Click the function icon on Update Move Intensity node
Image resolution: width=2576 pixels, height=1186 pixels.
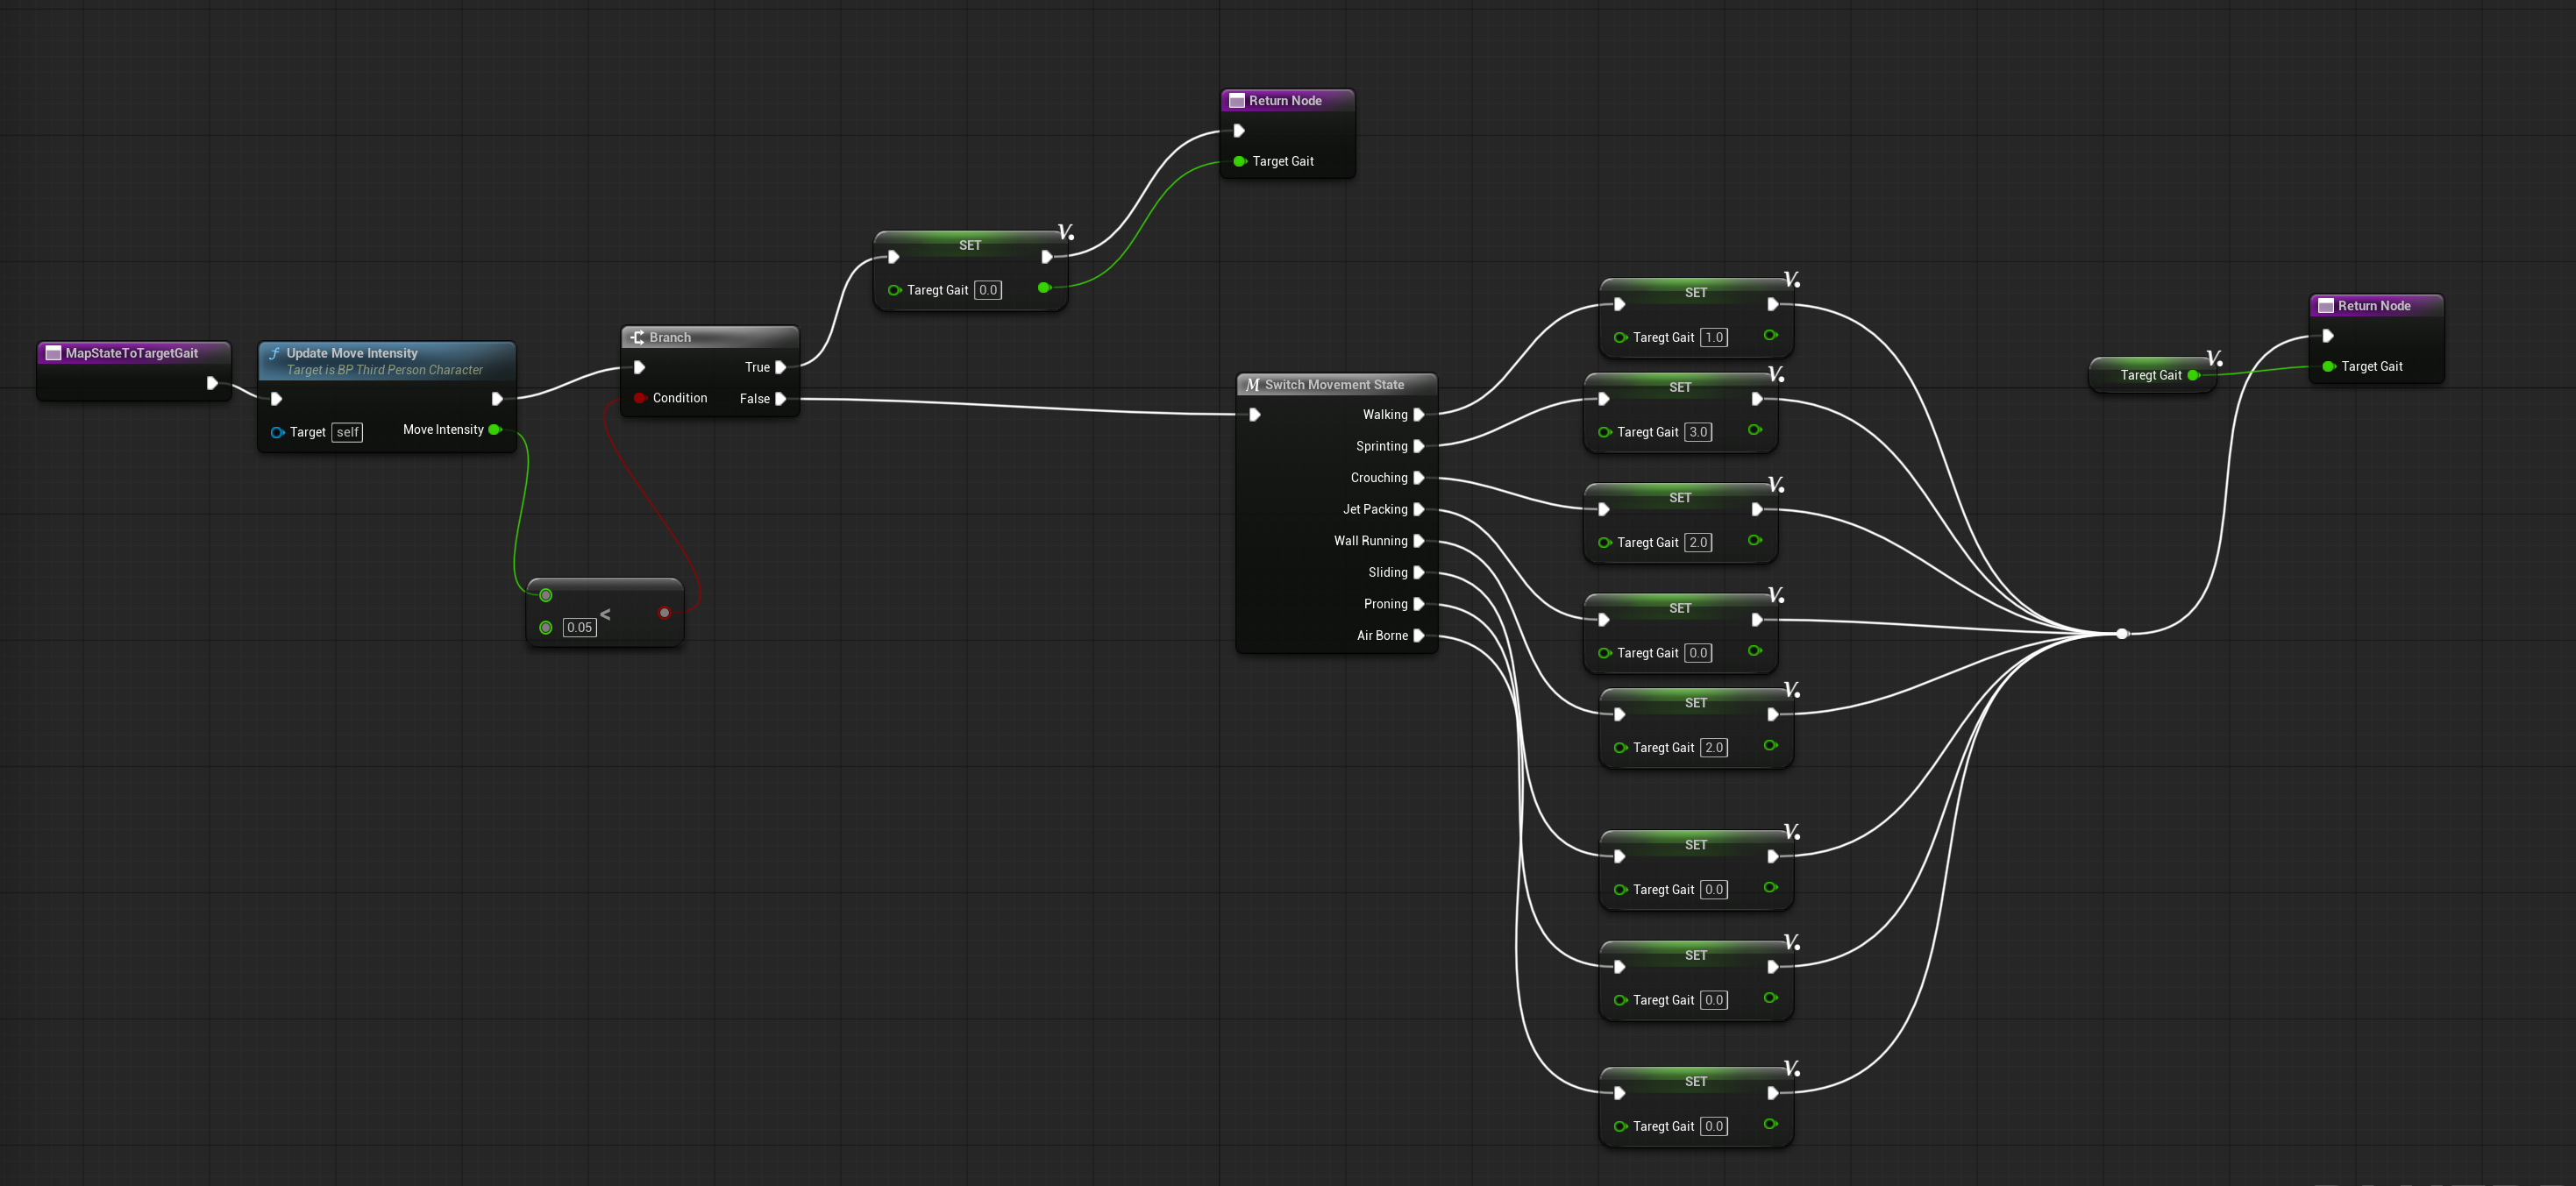tap(274, 353)
